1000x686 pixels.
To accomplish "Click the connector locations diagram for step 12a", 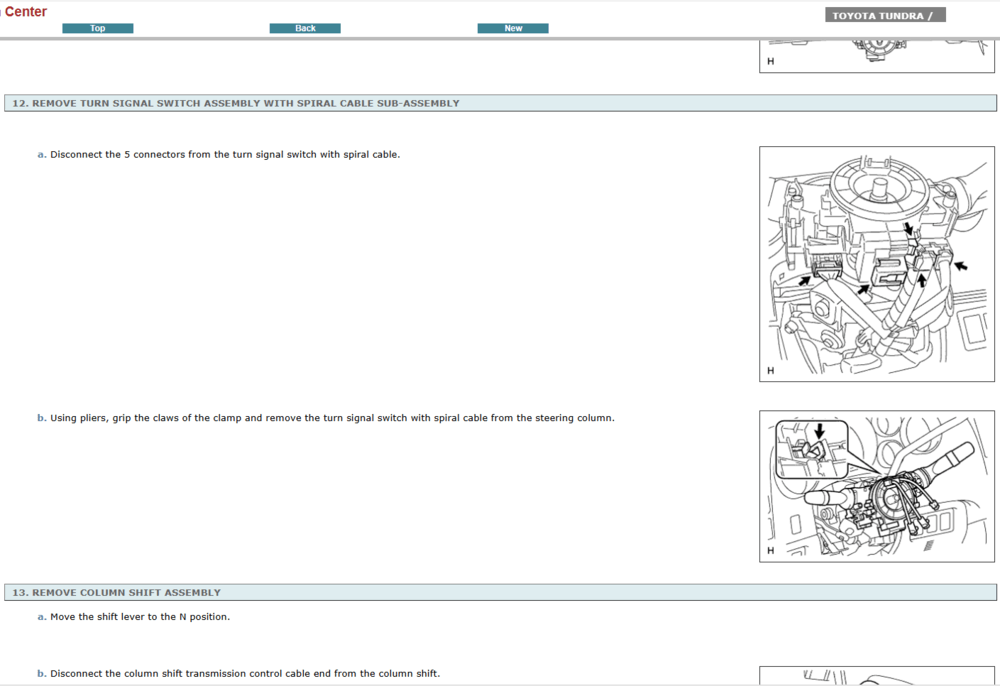I will click(x=877, y=263).
